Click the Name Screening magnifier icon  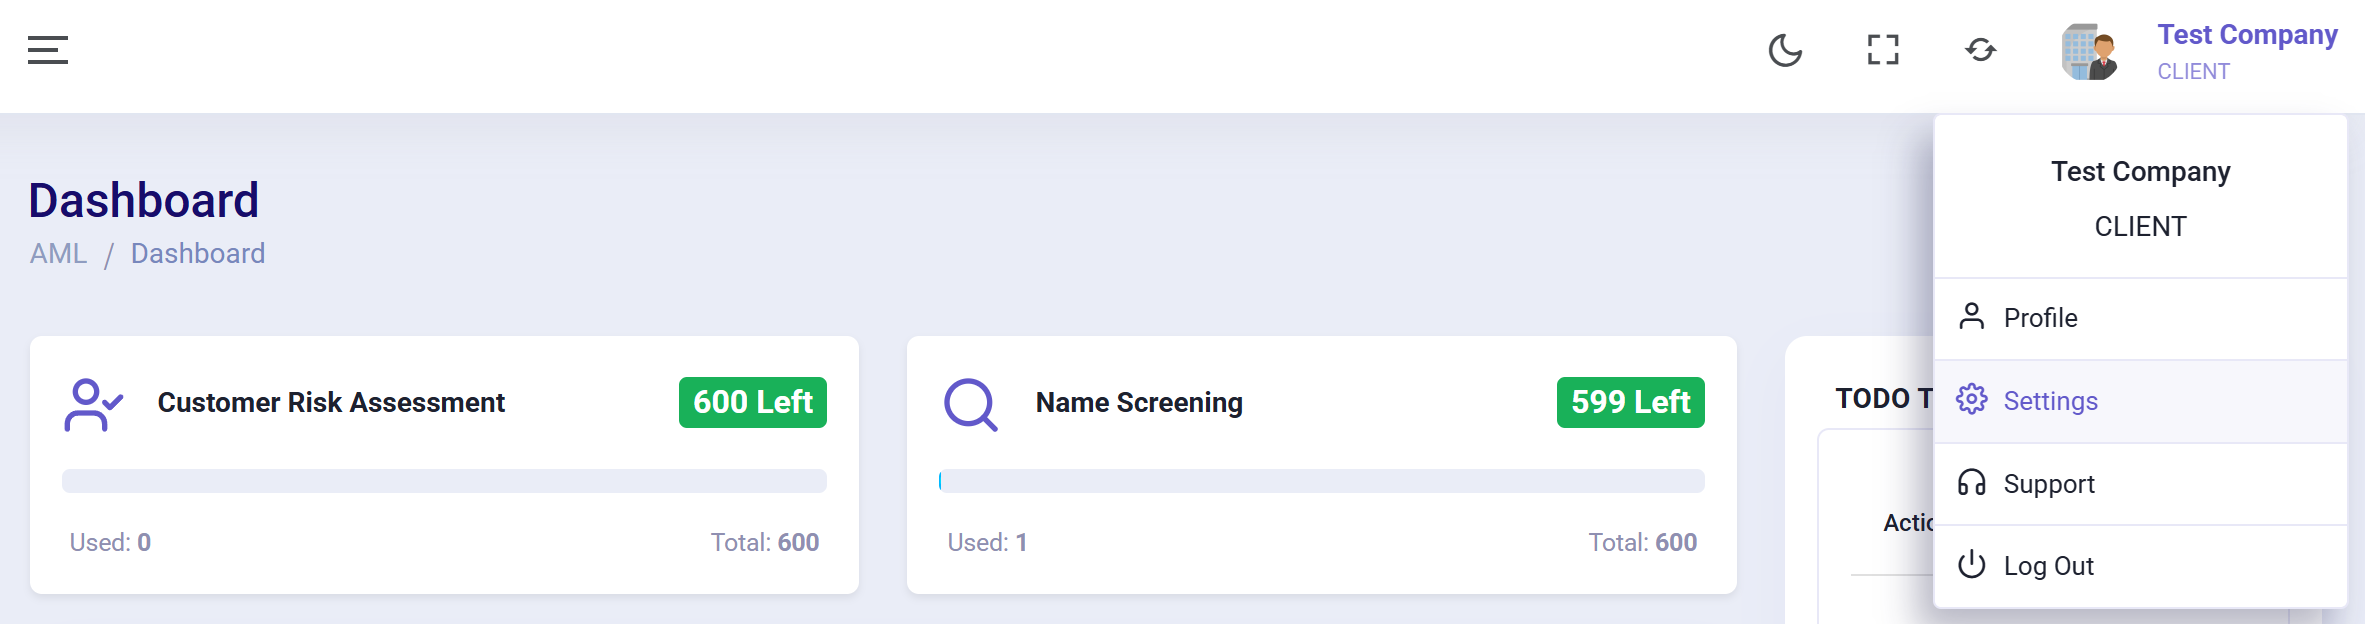[x=971, y=404]
